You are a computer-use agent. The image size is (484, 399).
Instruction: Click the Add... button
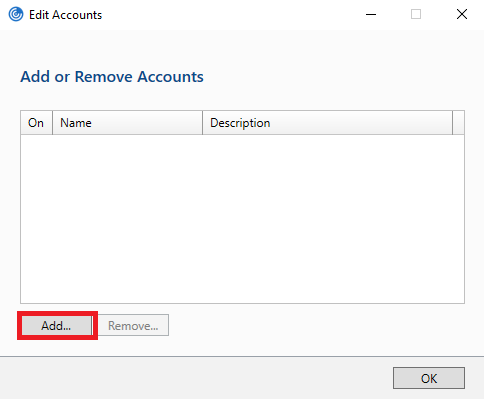pyautogui.click(x=57, y=325)
